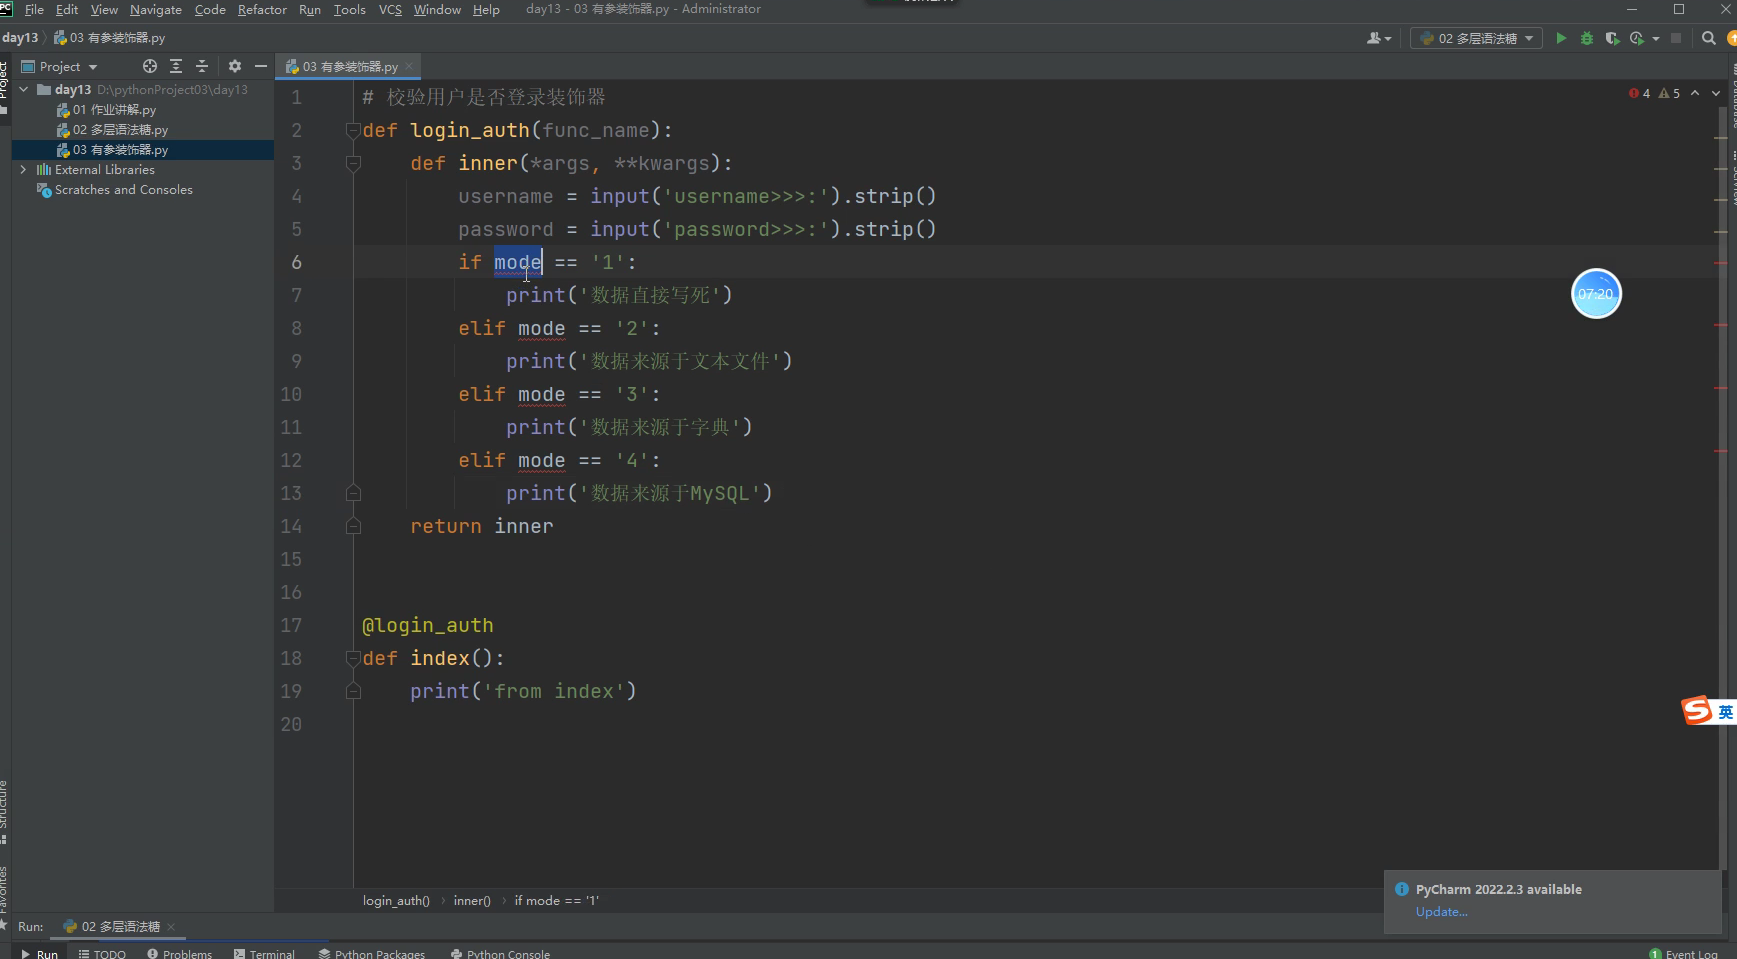Run with coverage using the shield icon

[x=1612, y=38]
